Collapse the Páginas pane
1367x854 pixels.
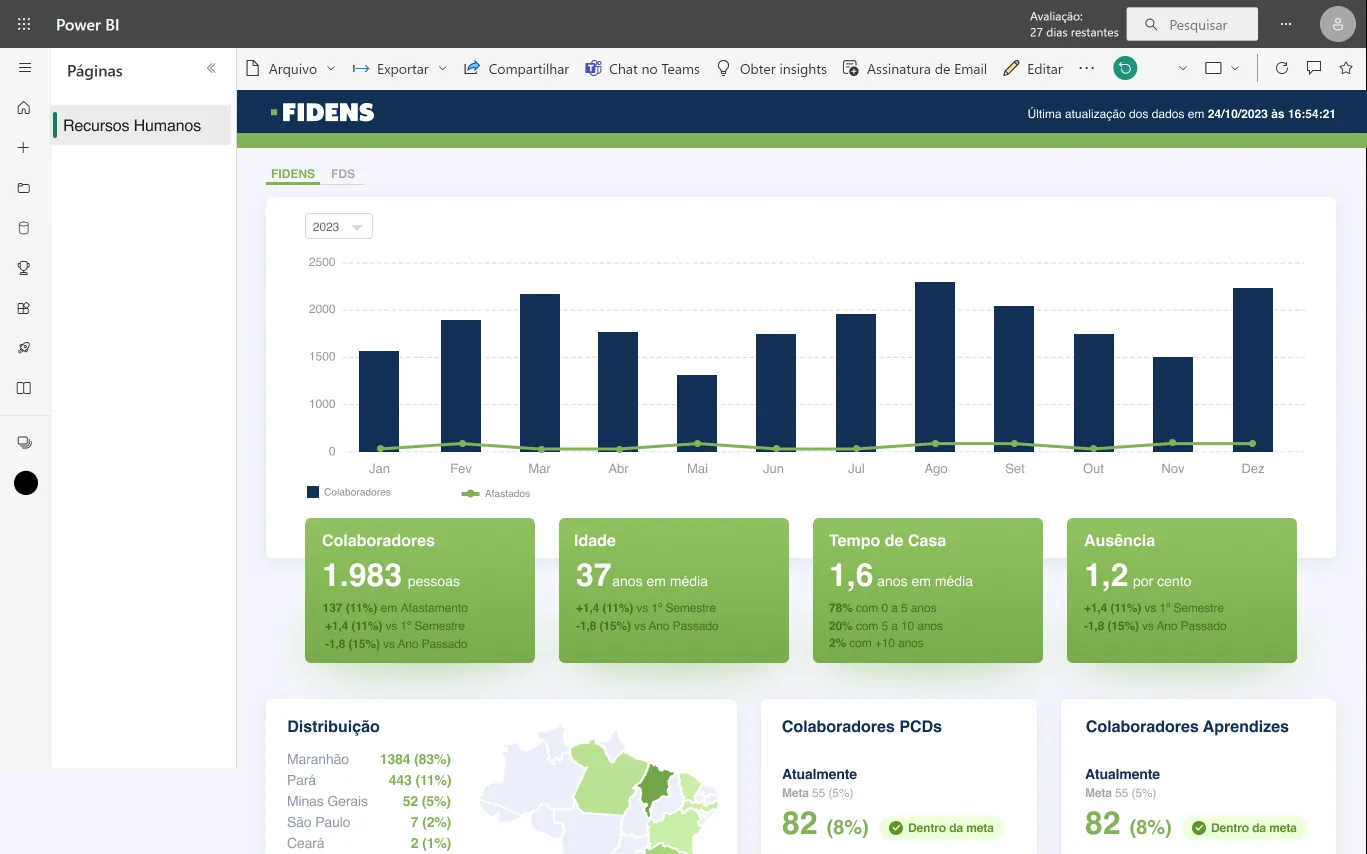pos(211,68)
